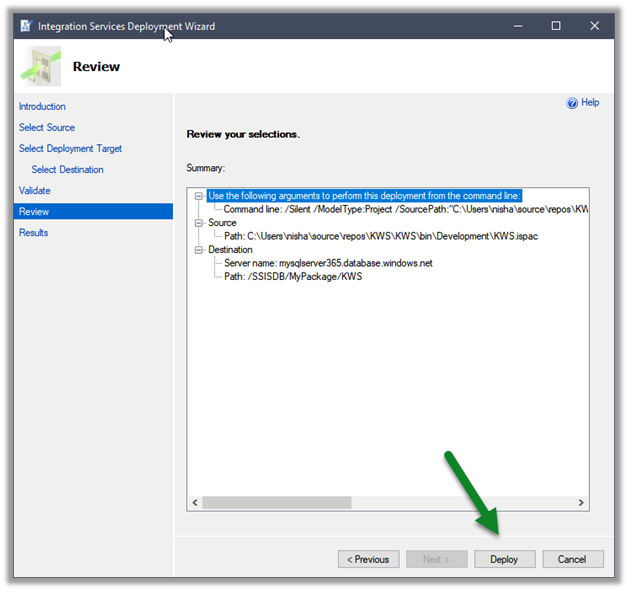Image resolution: width=628 pixels, height=591 pixels.
Task: Go back with the Previous button
Action: [368, 559]
